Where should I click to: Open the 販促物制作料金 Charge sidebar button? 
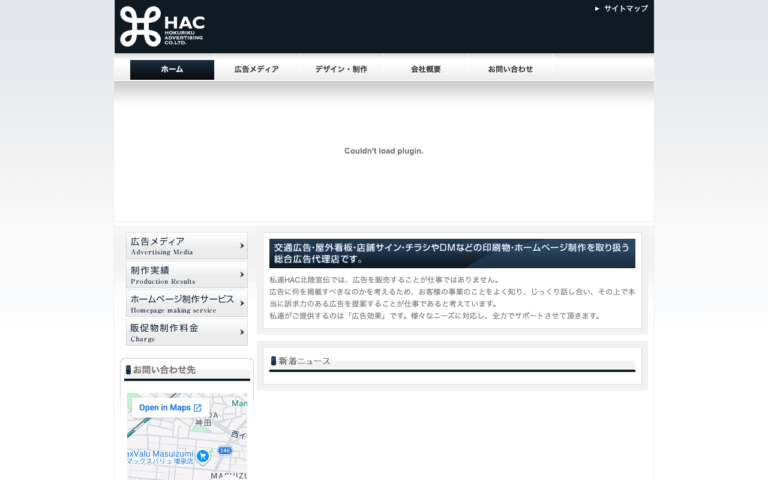(187, 332)
